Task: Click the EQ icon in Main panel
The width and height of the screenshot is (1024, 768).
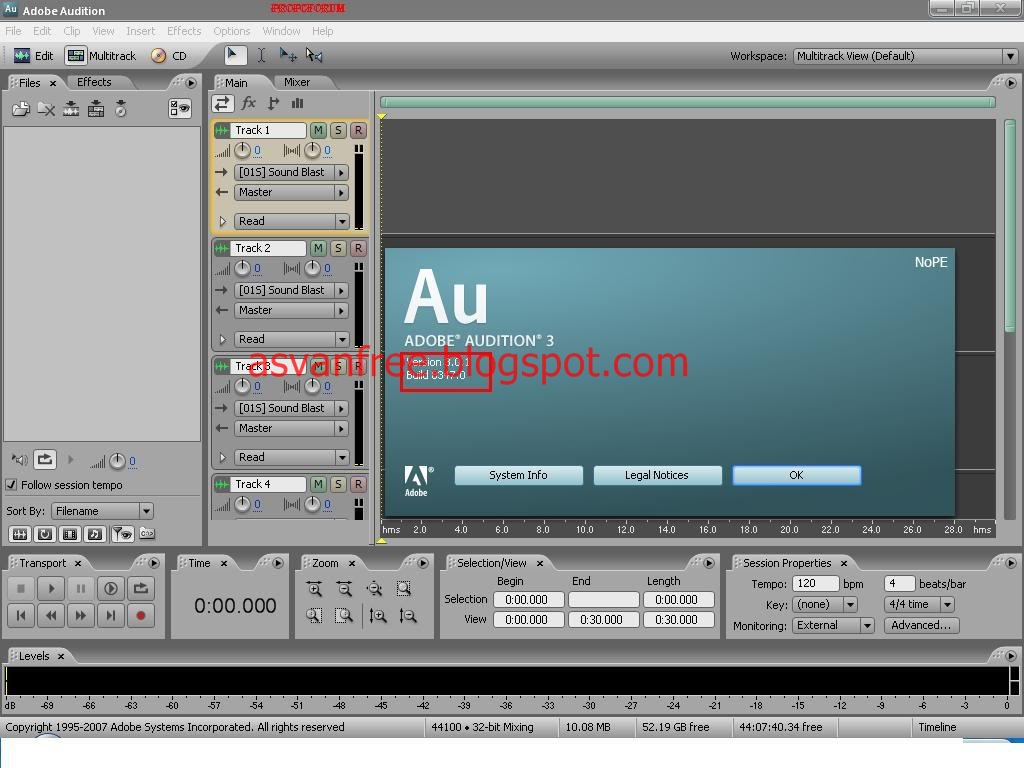Action: (298, 103)
